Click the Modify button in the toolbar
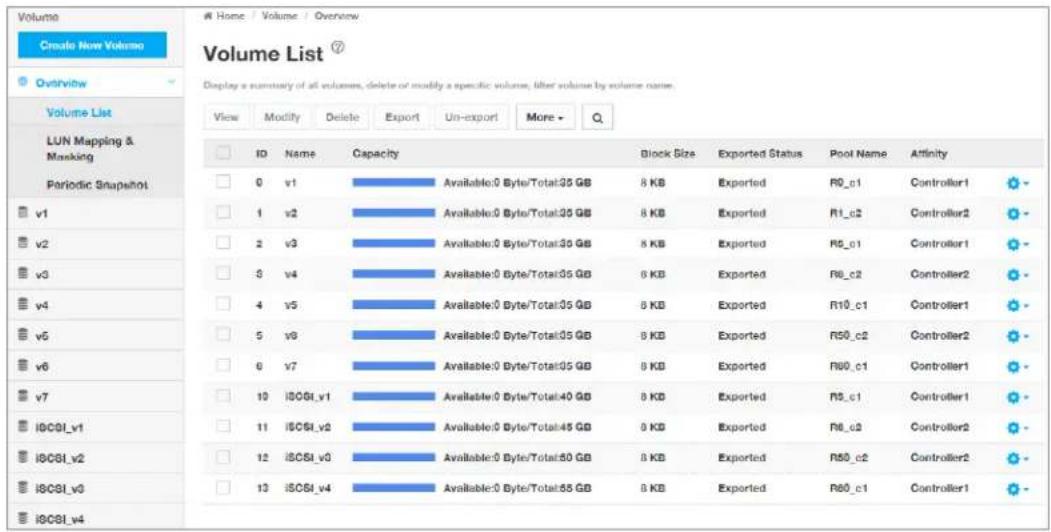 tap(282, 117)
